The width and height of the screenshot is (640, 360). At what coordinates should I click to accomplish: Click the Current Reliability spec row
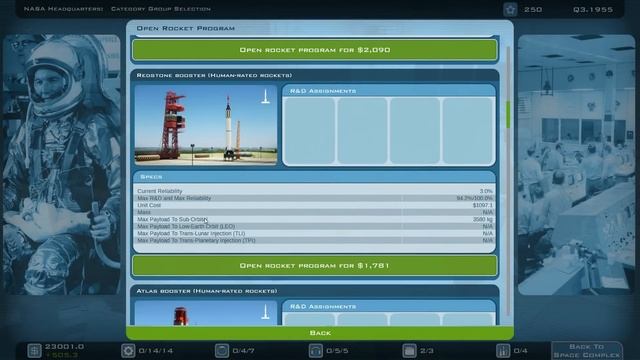[x=315, y=191]
